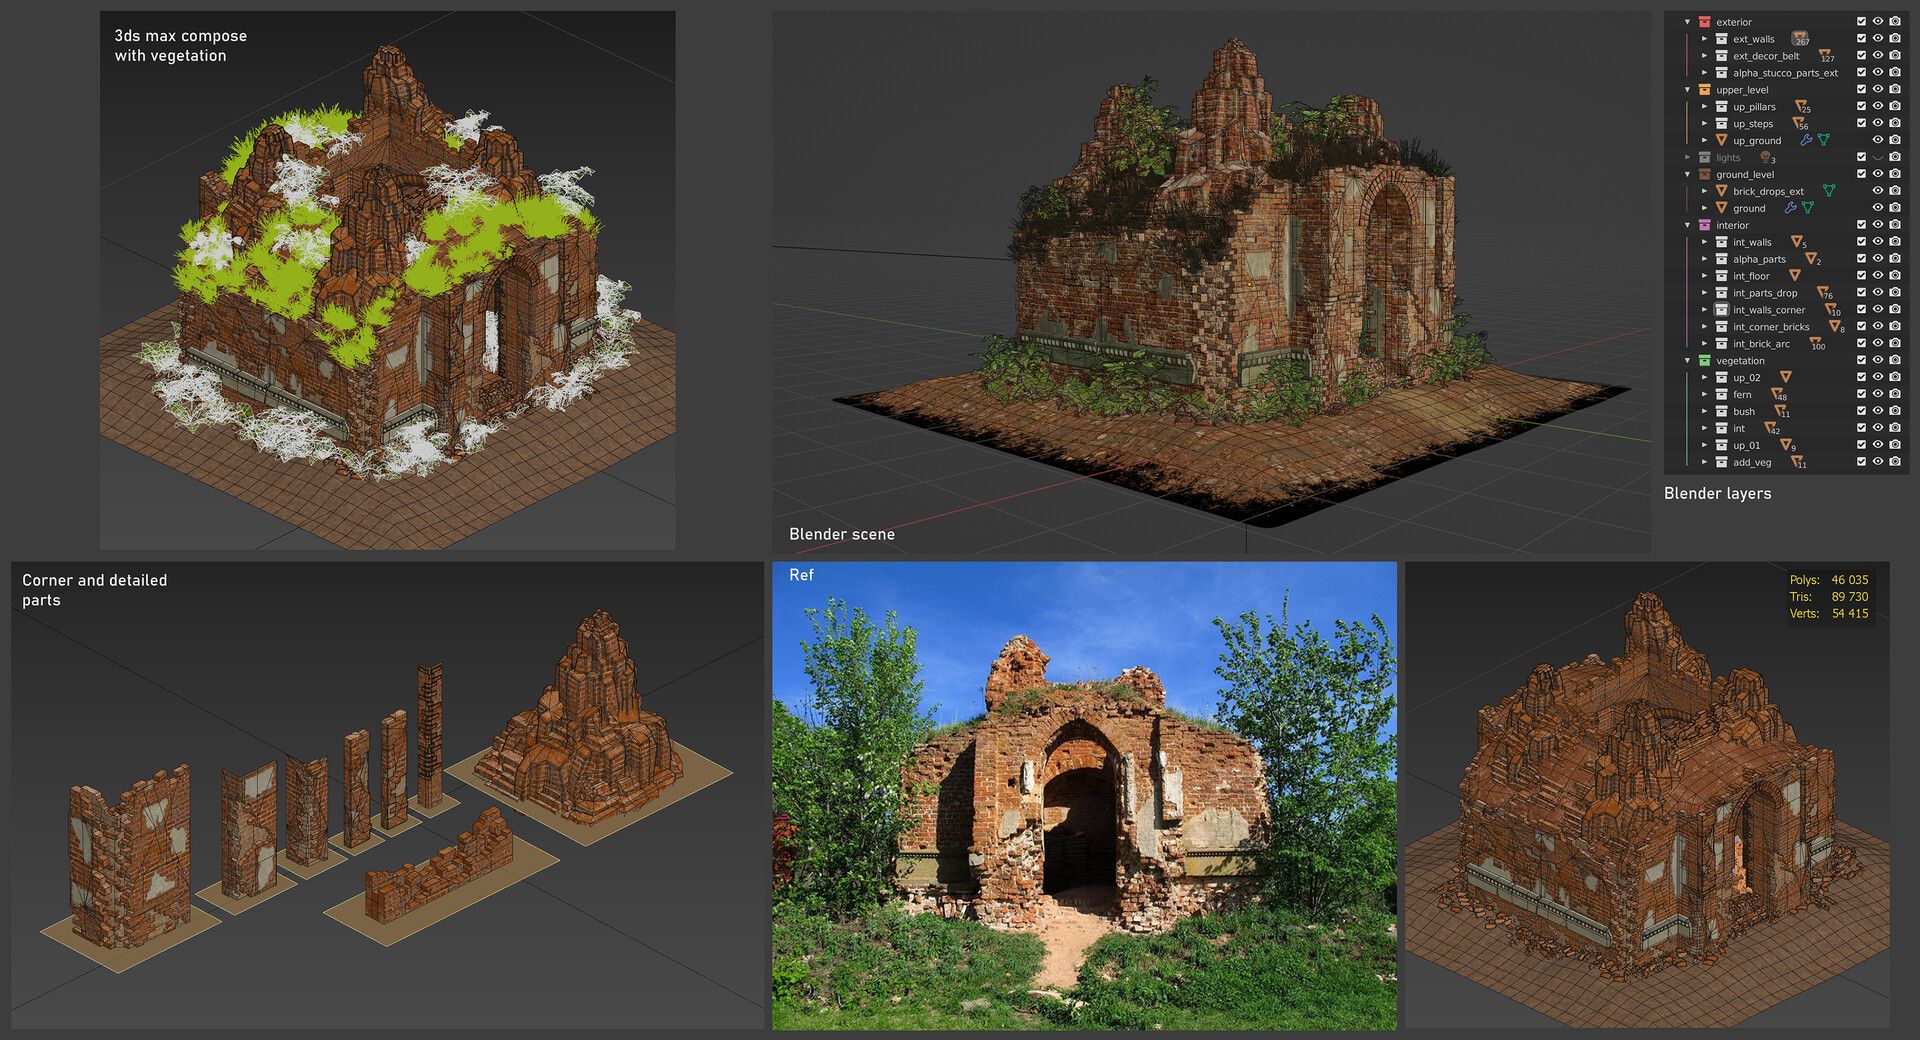Click the orange mesh icon next to fern
1920x1040 pixels.
[x=1777, y=394]
